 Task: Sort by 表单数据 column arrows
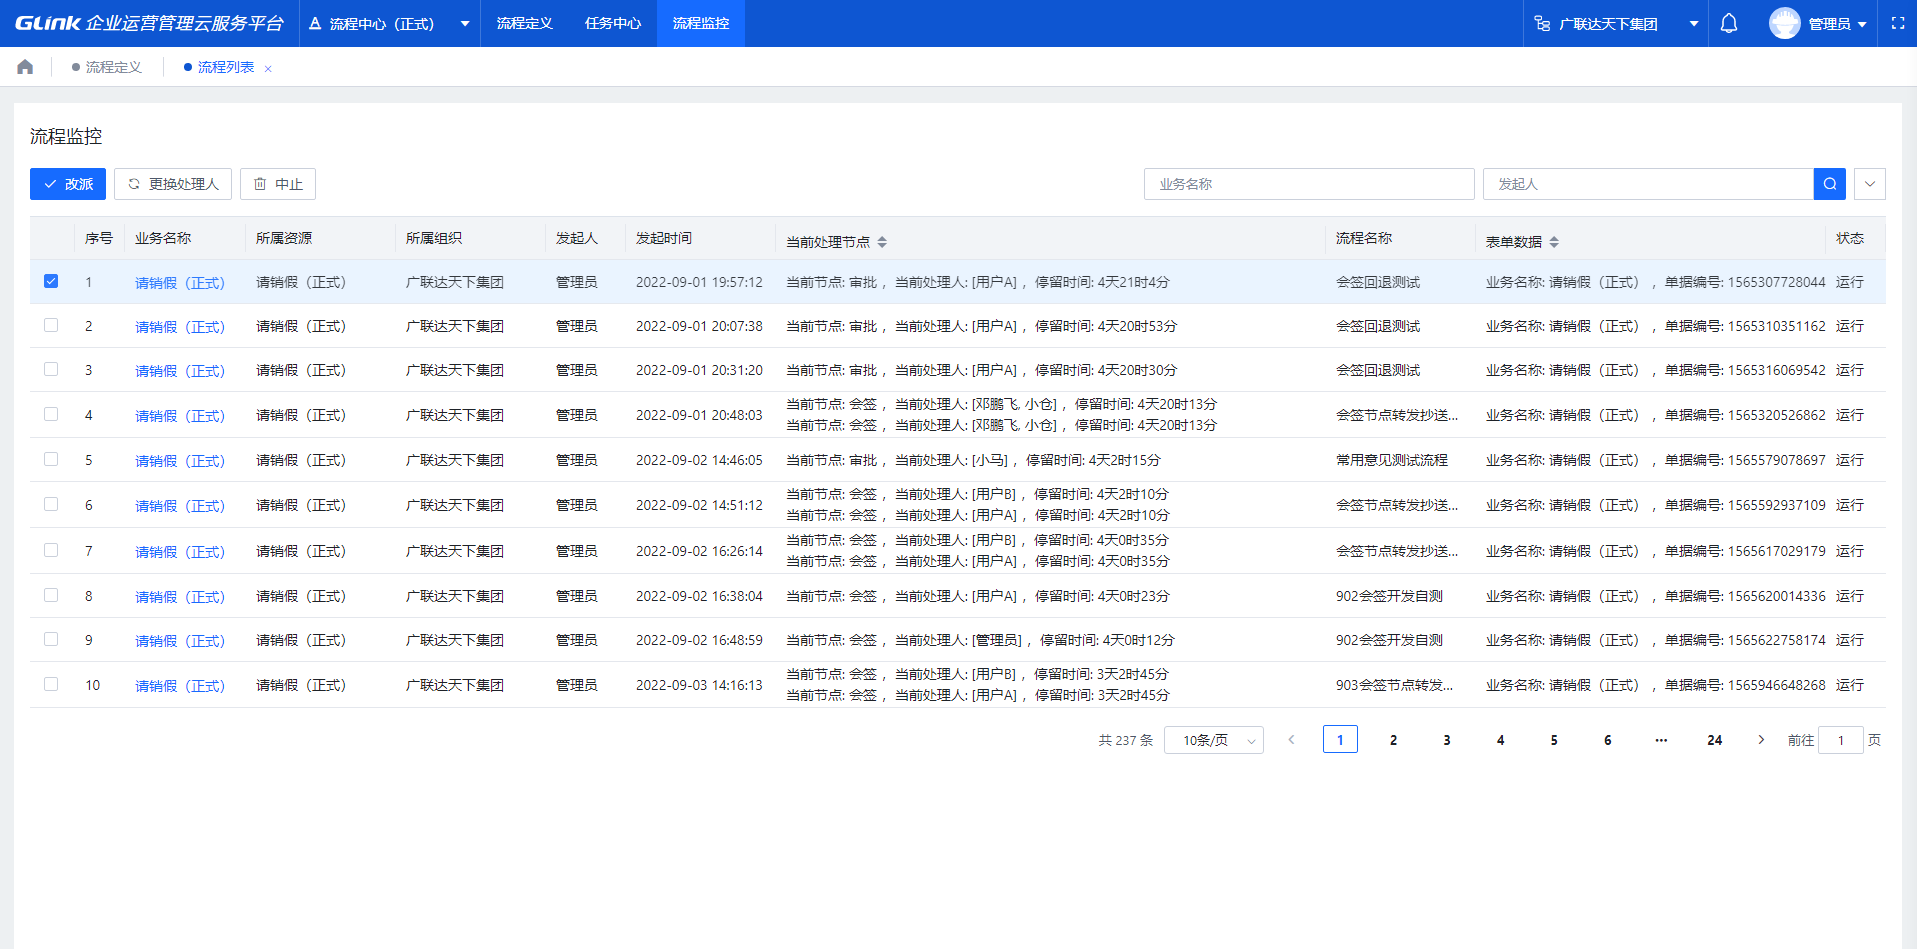[x=1554, y=242]
